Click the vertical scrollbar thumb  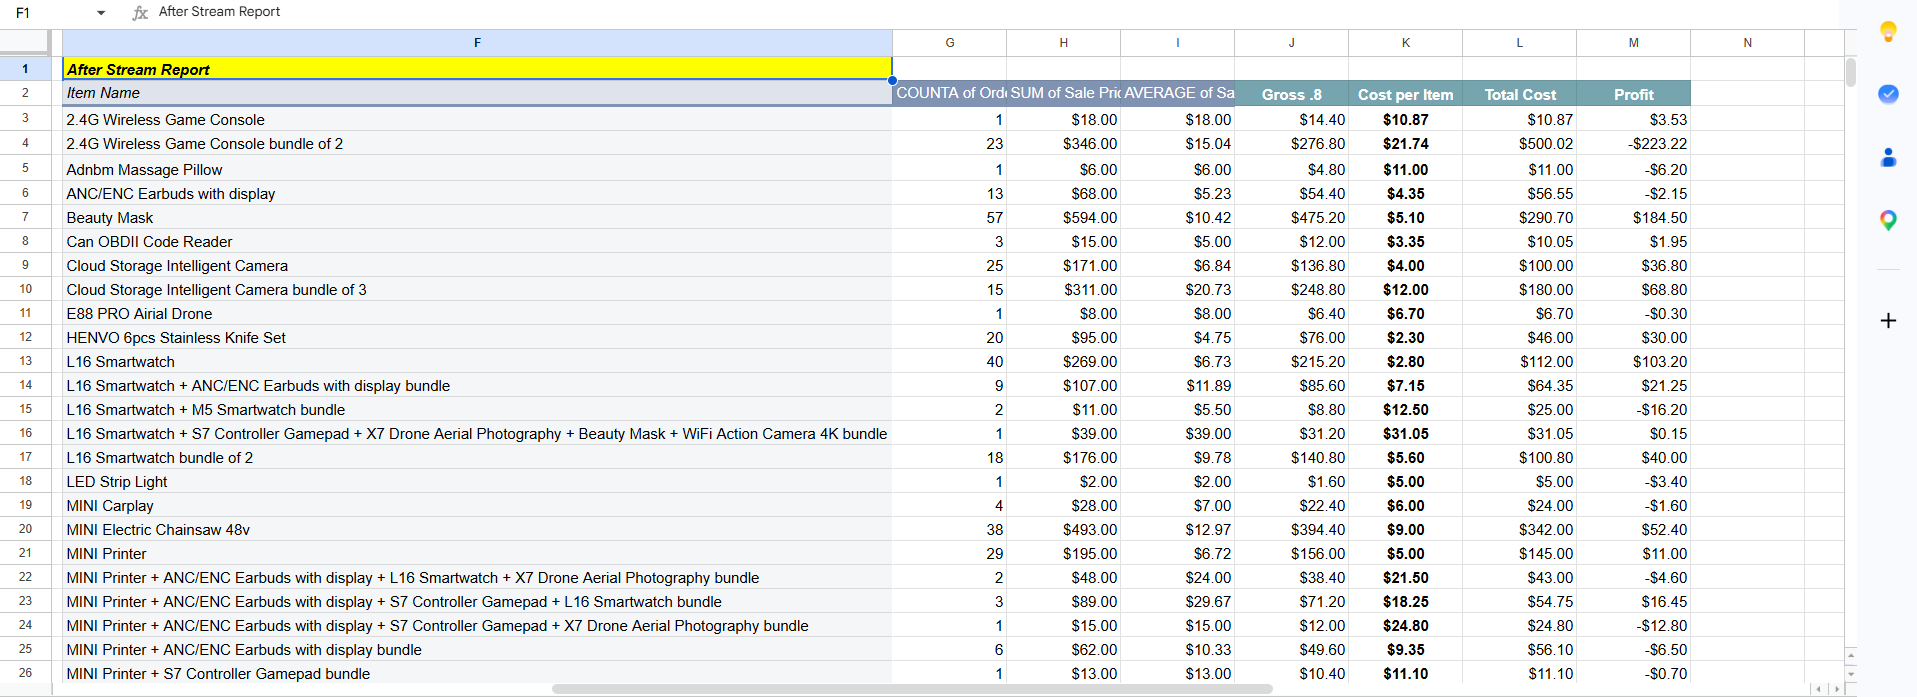point(1850,72)
